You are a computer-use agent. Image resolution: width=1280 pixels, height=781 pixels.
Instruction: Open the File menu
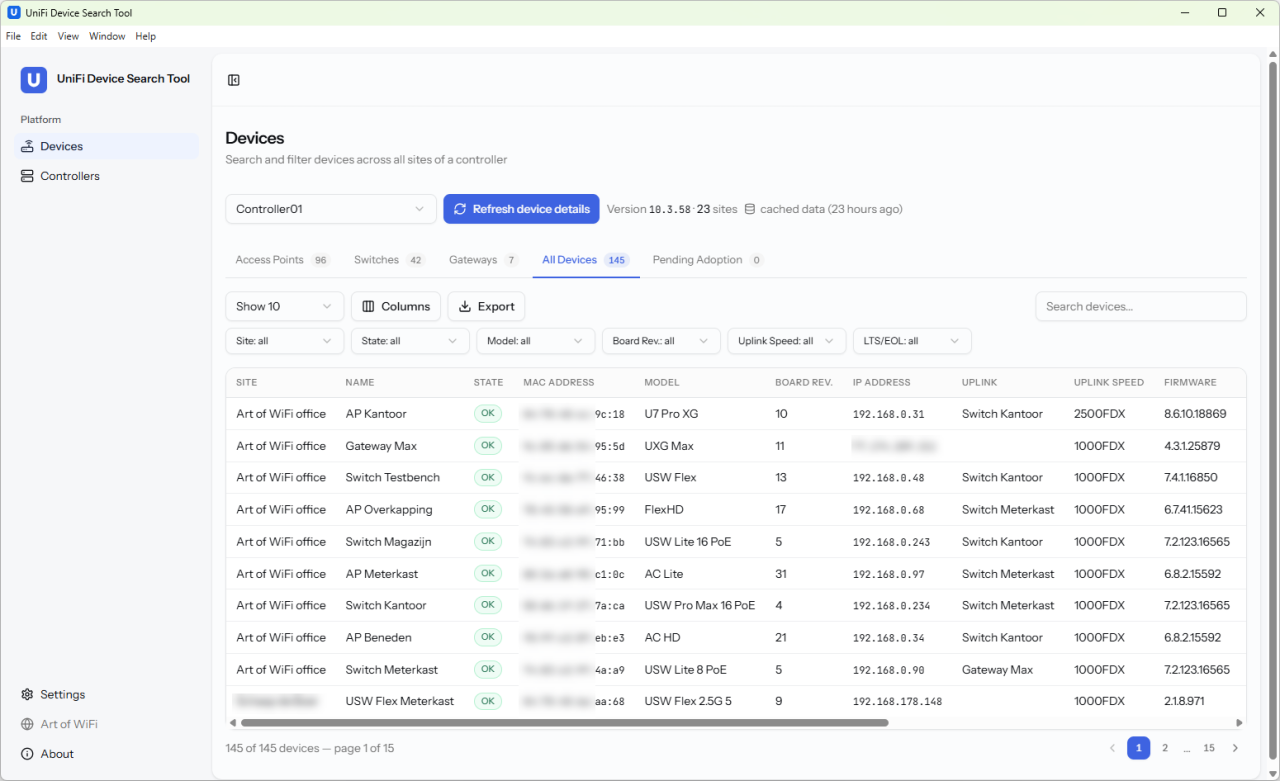(x=13, y=36)
